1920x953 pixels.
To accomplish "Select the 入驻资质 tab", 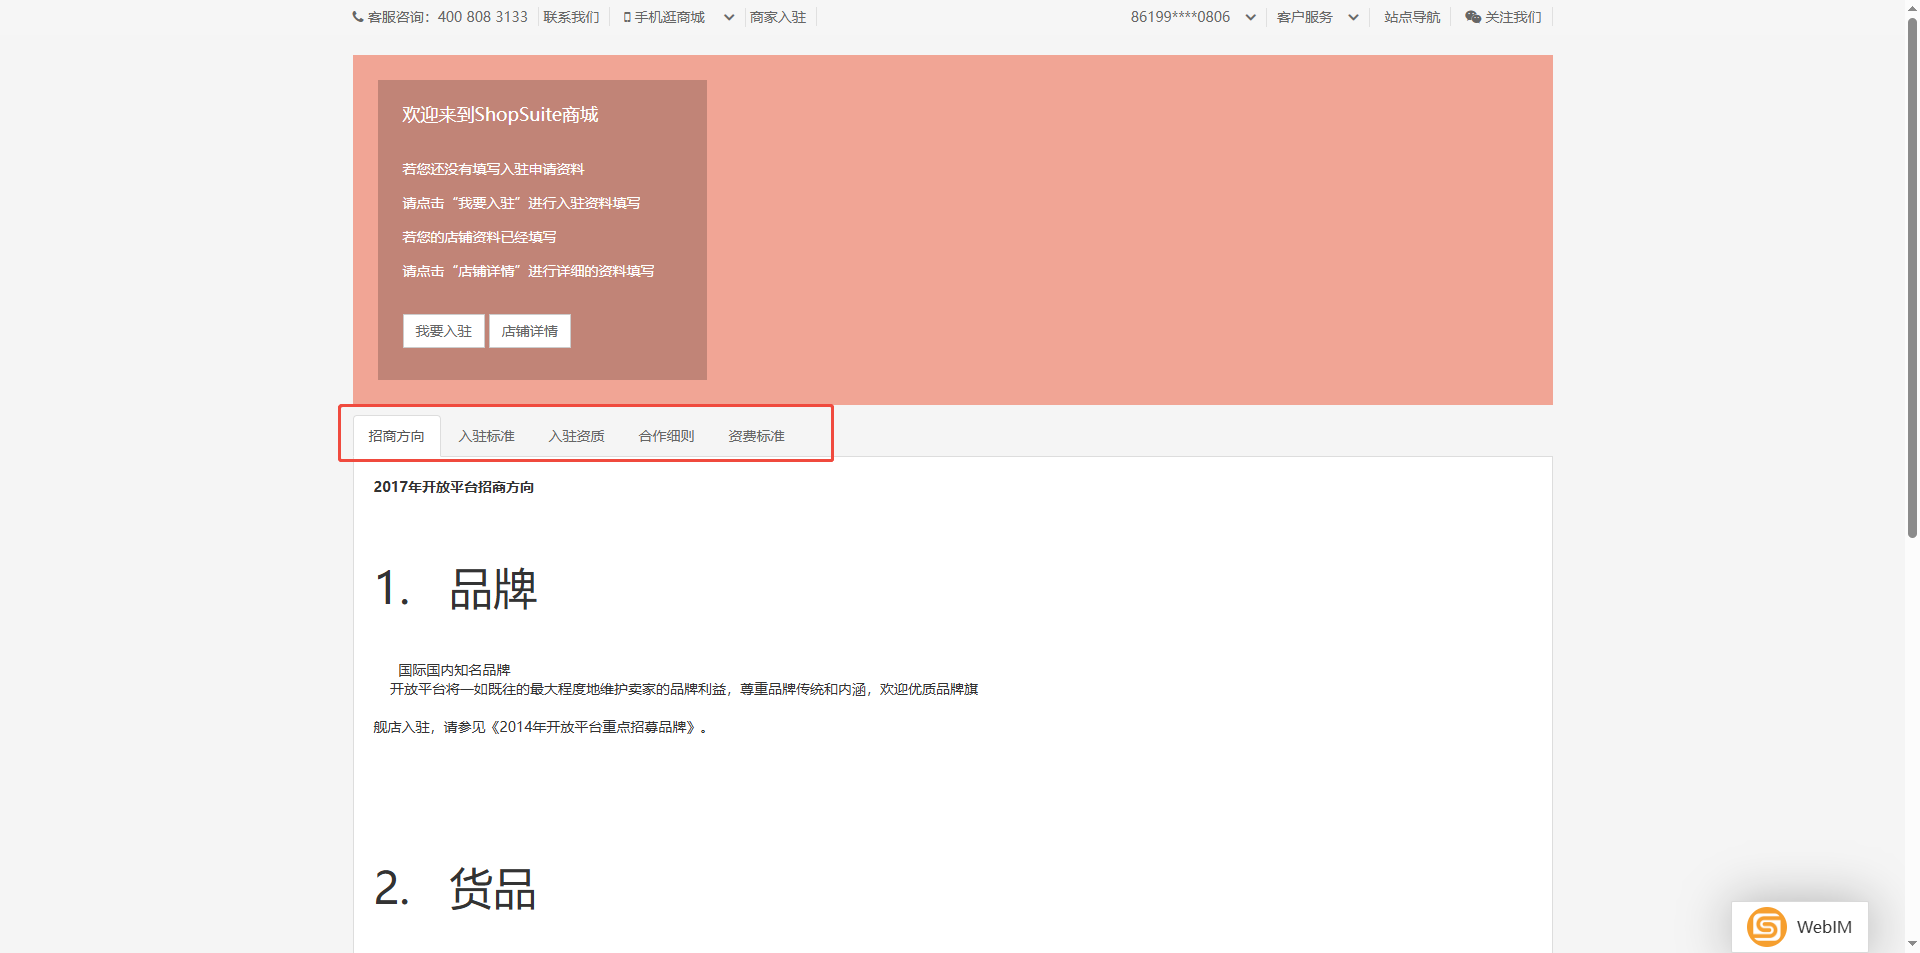I will 576,436.
